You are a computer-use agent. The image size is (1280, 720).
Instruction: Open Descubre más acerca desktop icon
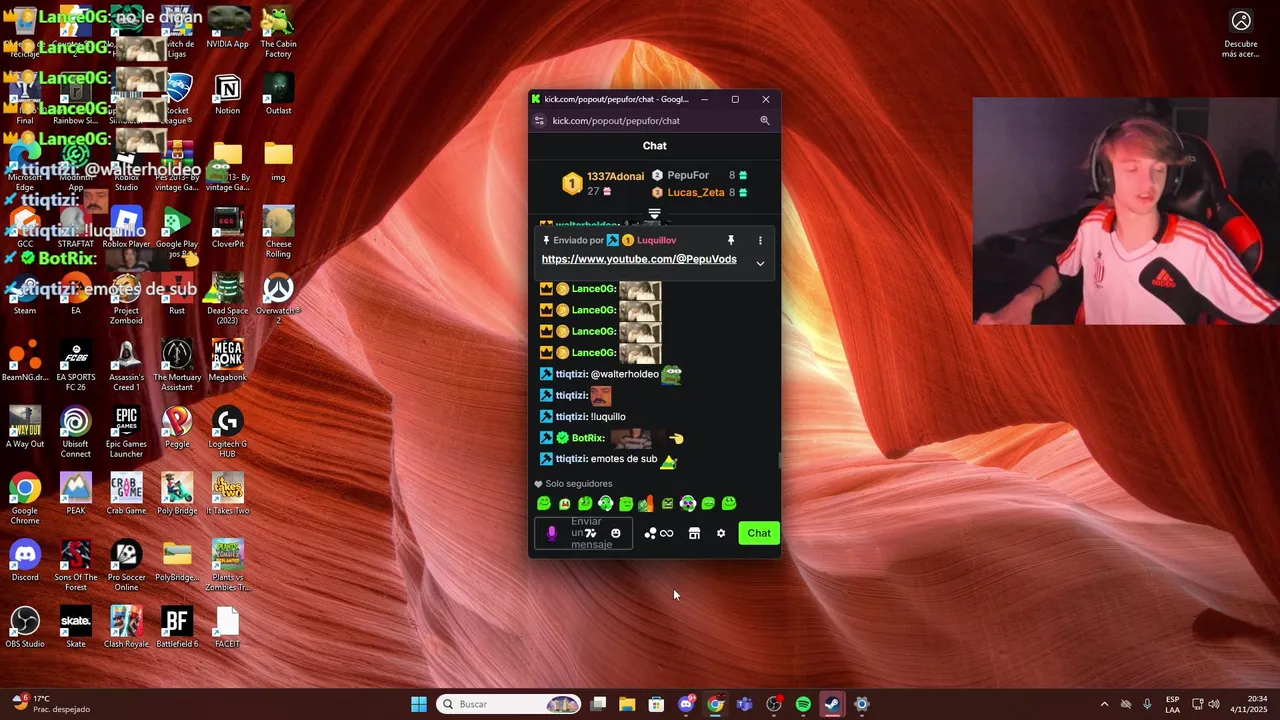tap(1241, 33)
